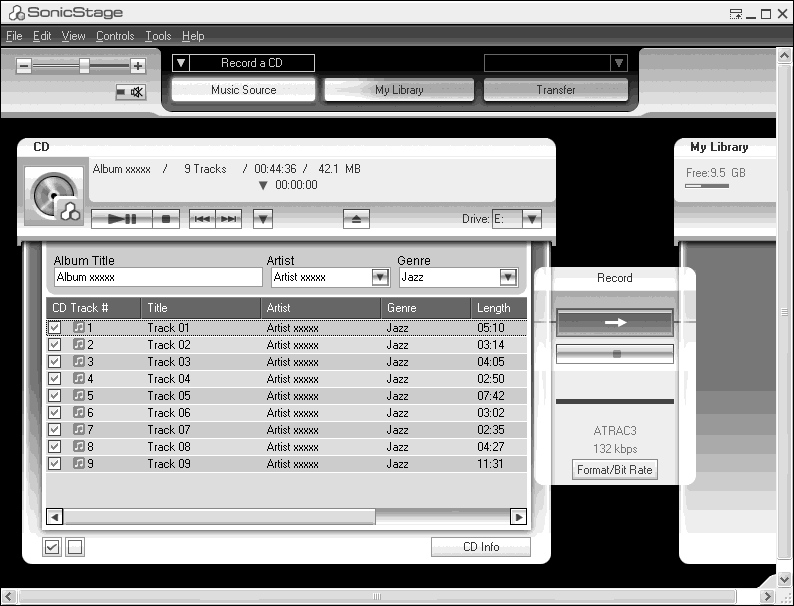Click music note icon of track 8
Viewport: 794px width, 606px height.
[78, 447]
